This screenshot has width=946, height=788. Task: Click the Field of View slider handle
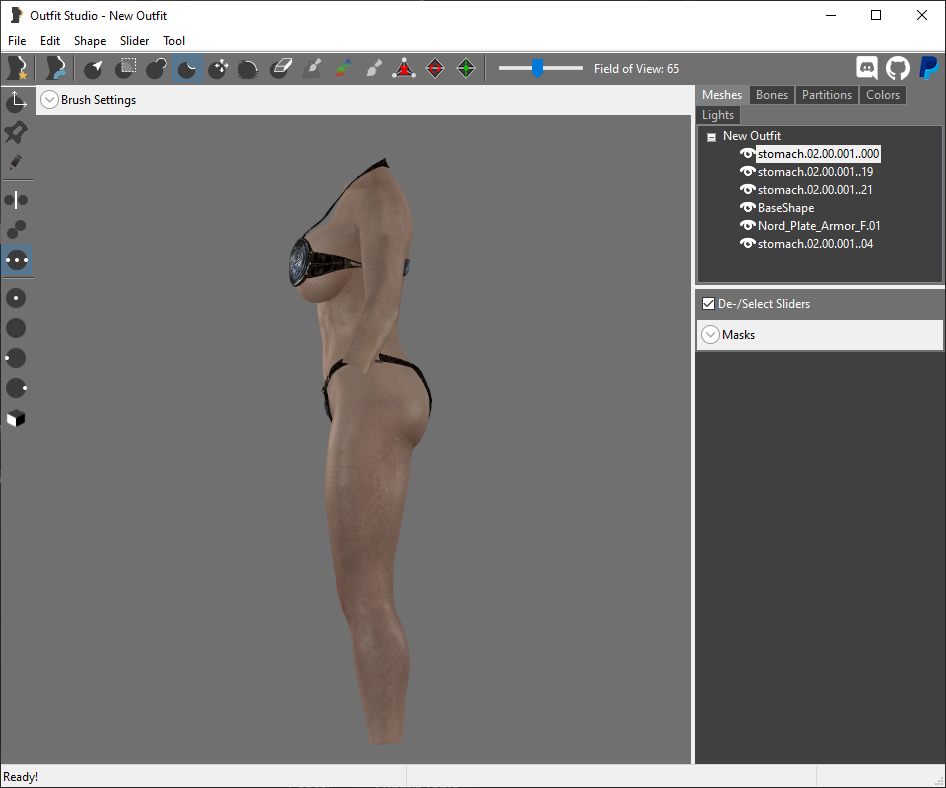(x=537, y=68)
